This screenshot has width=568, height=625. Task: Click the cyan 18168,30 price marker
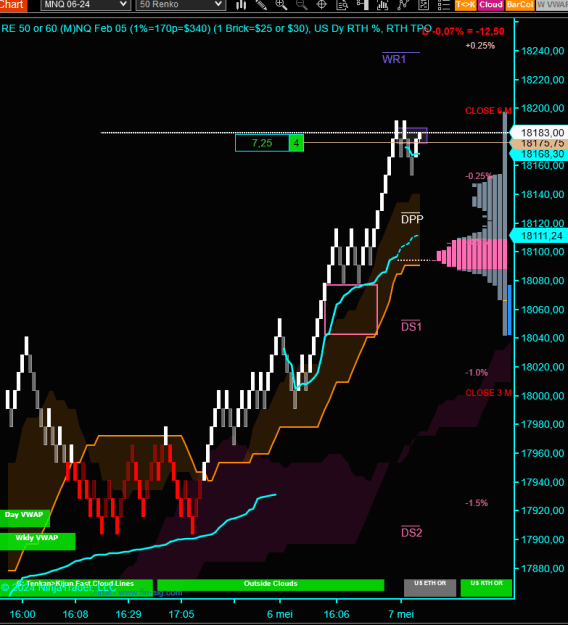coord(539,154)
